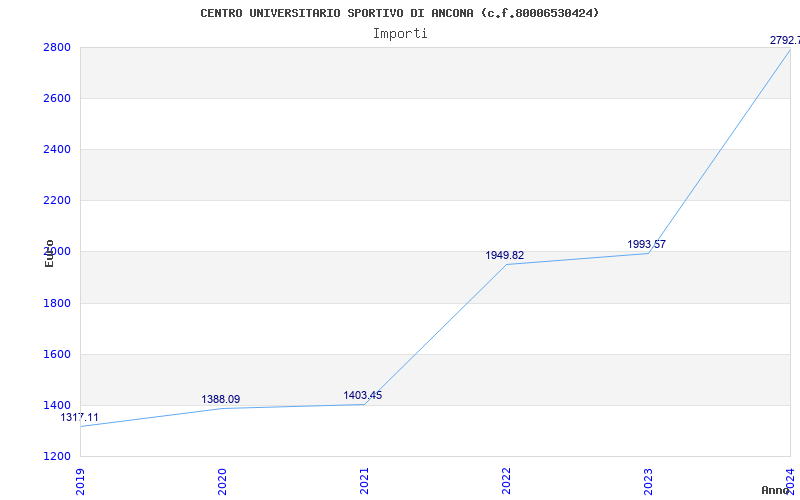Click the 1200 y-axis tick label
Screen dimensions: 800x500
[x=57, y=456]
